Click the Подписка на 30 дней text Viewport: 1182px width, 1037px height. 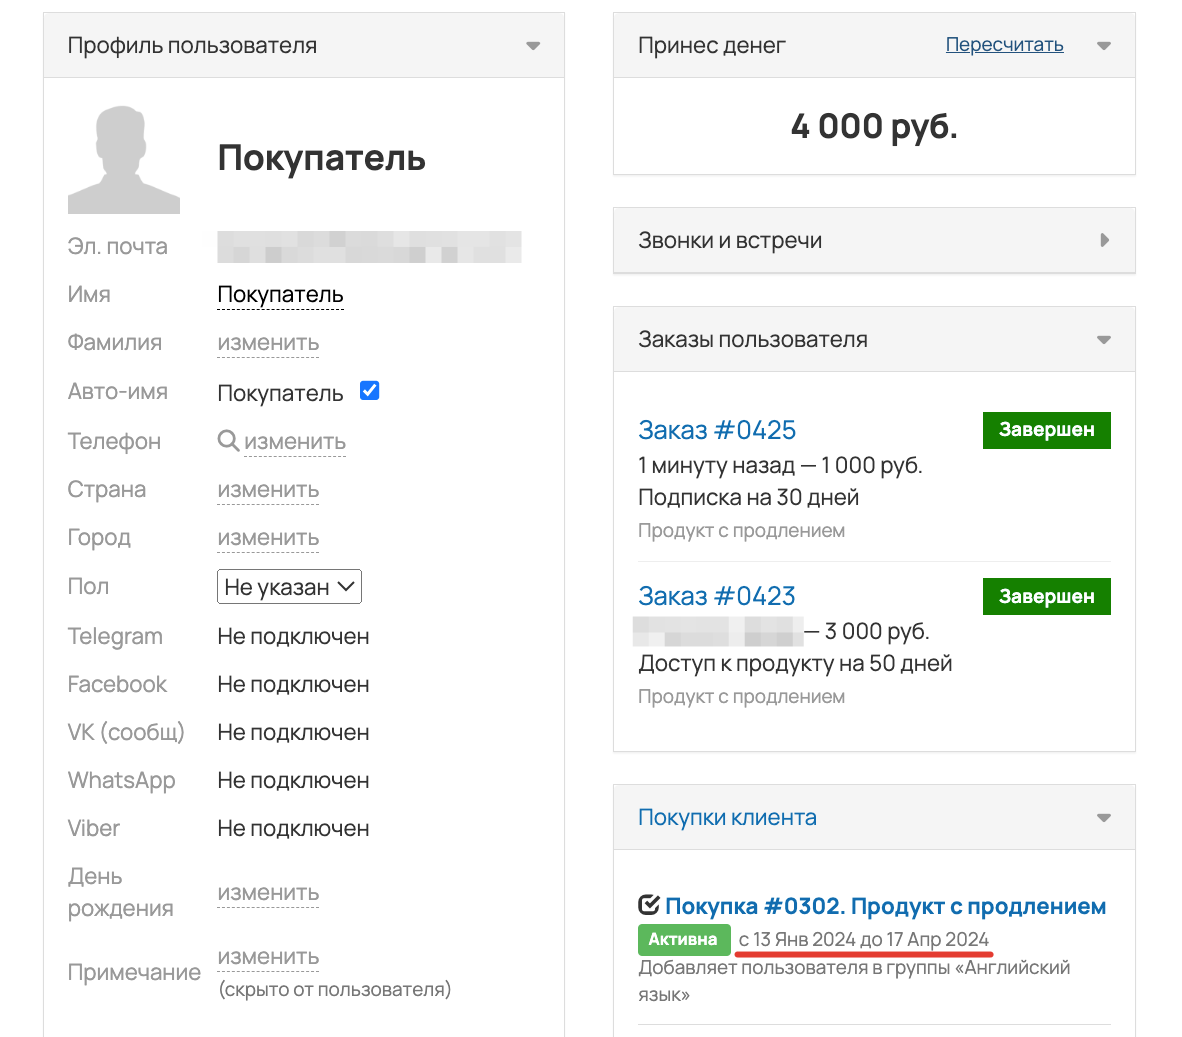point(749,497)
